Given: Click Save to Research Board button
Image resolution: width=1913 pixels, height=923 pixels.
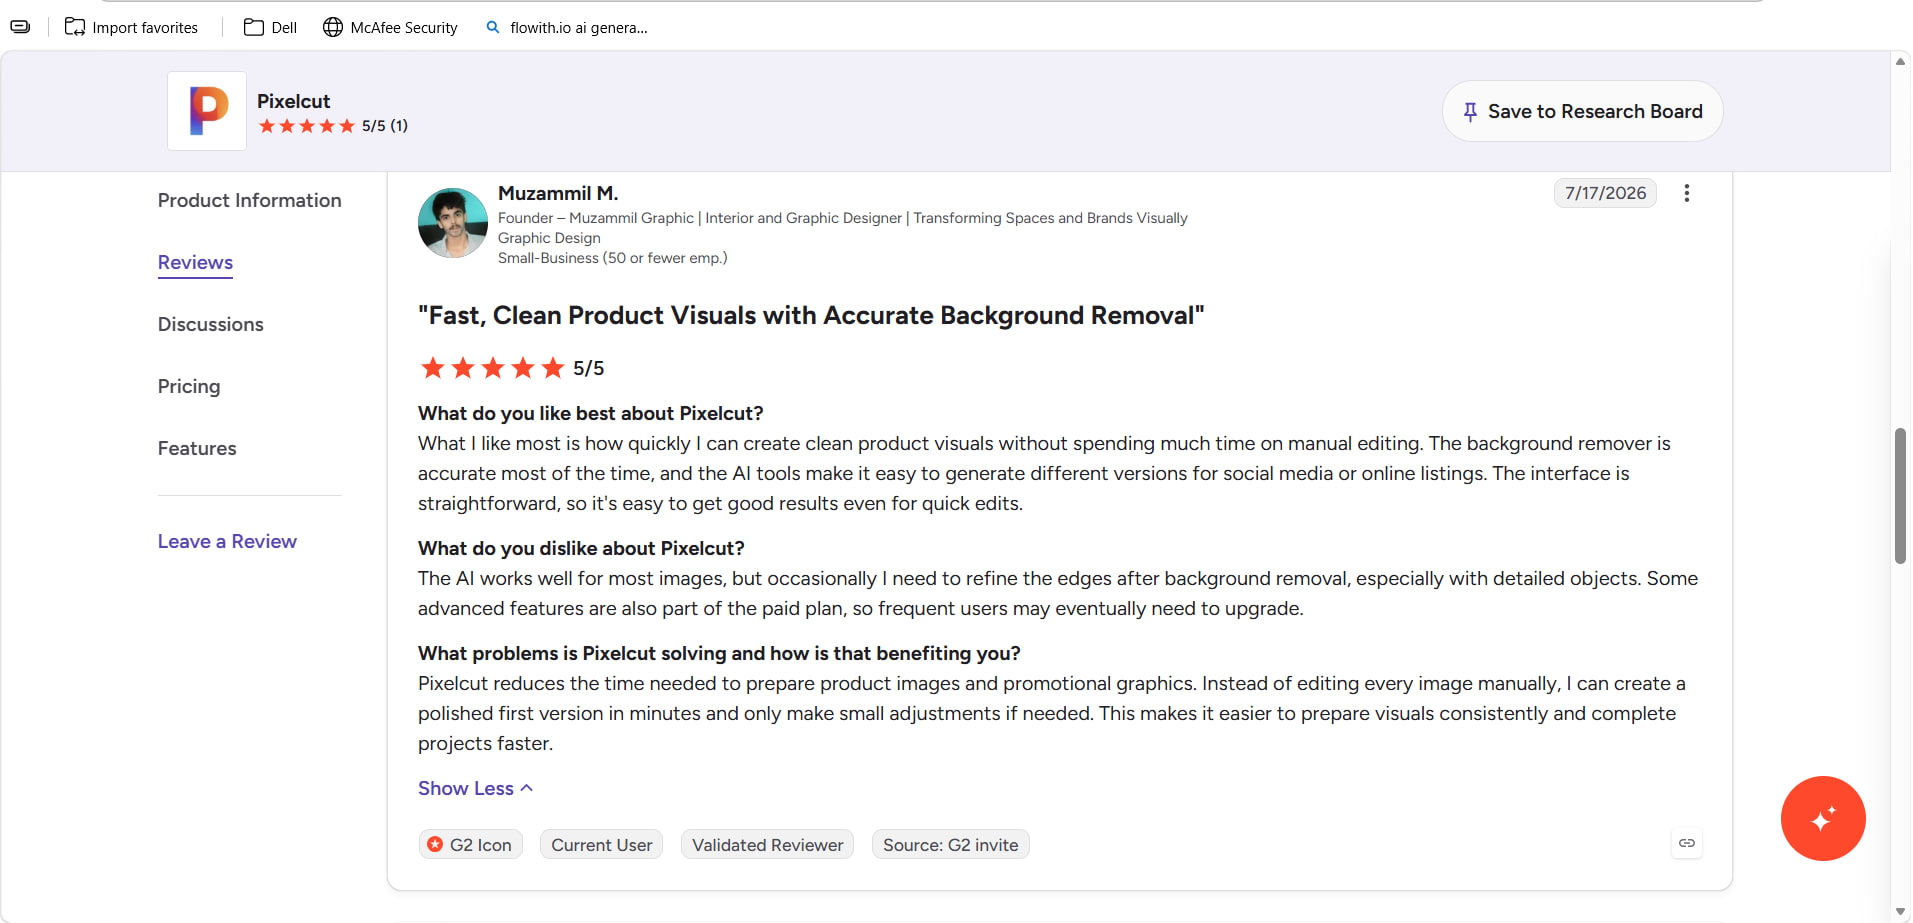Looking at the screenshot, I should pos(1582,111).
